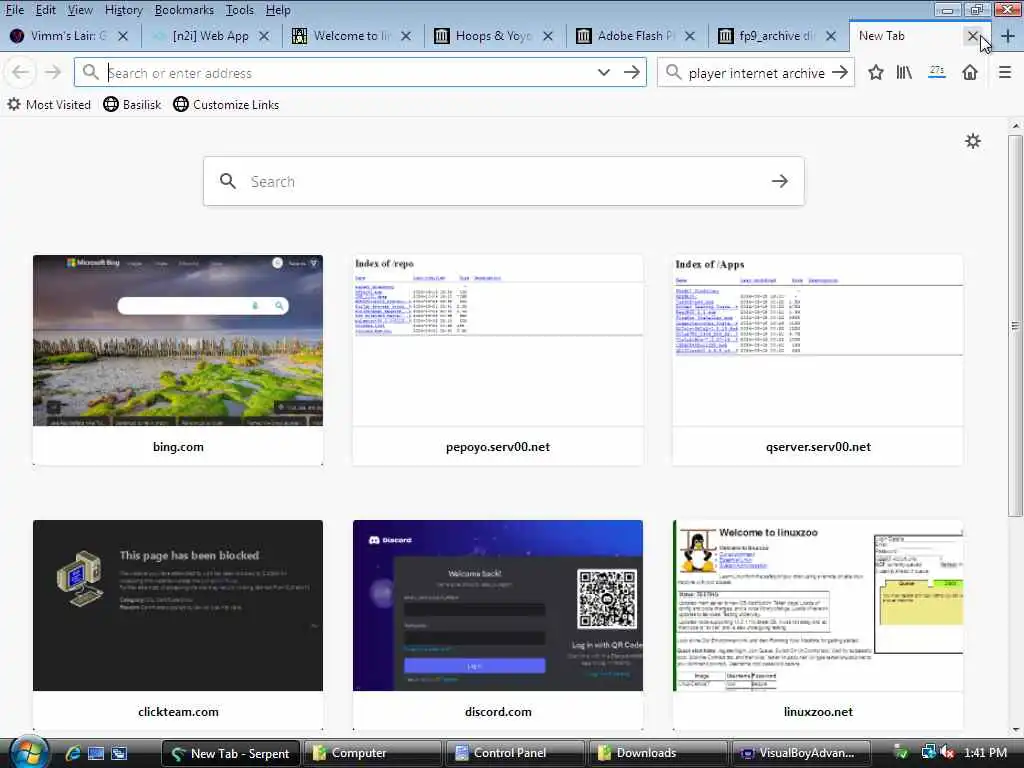Open the Help menu

(278, 10)
